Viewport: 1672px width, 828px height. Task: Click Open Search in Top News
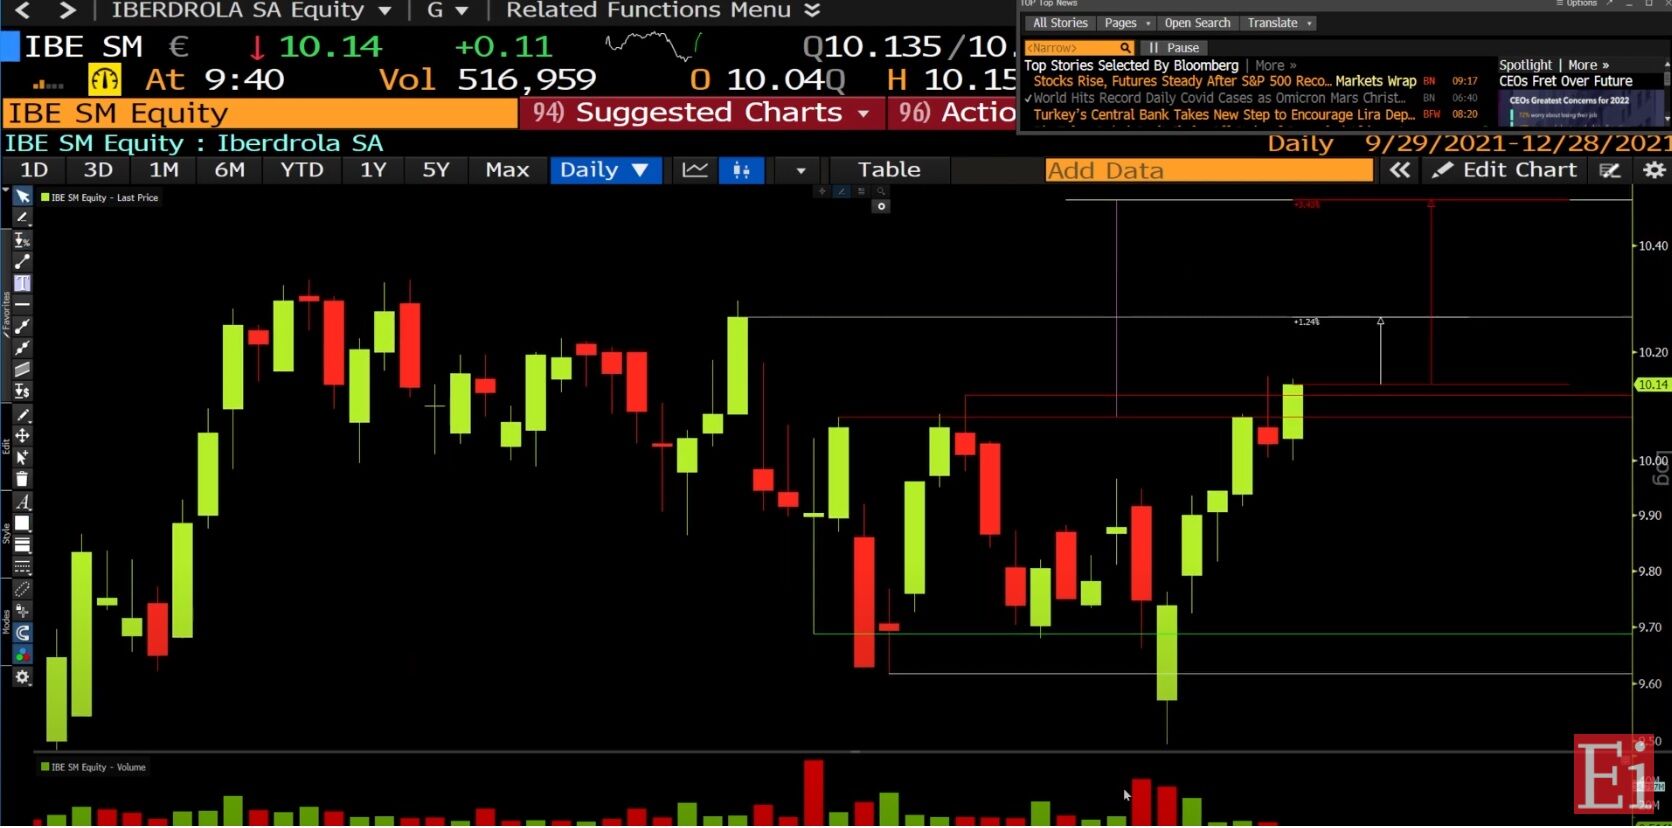1197,23
